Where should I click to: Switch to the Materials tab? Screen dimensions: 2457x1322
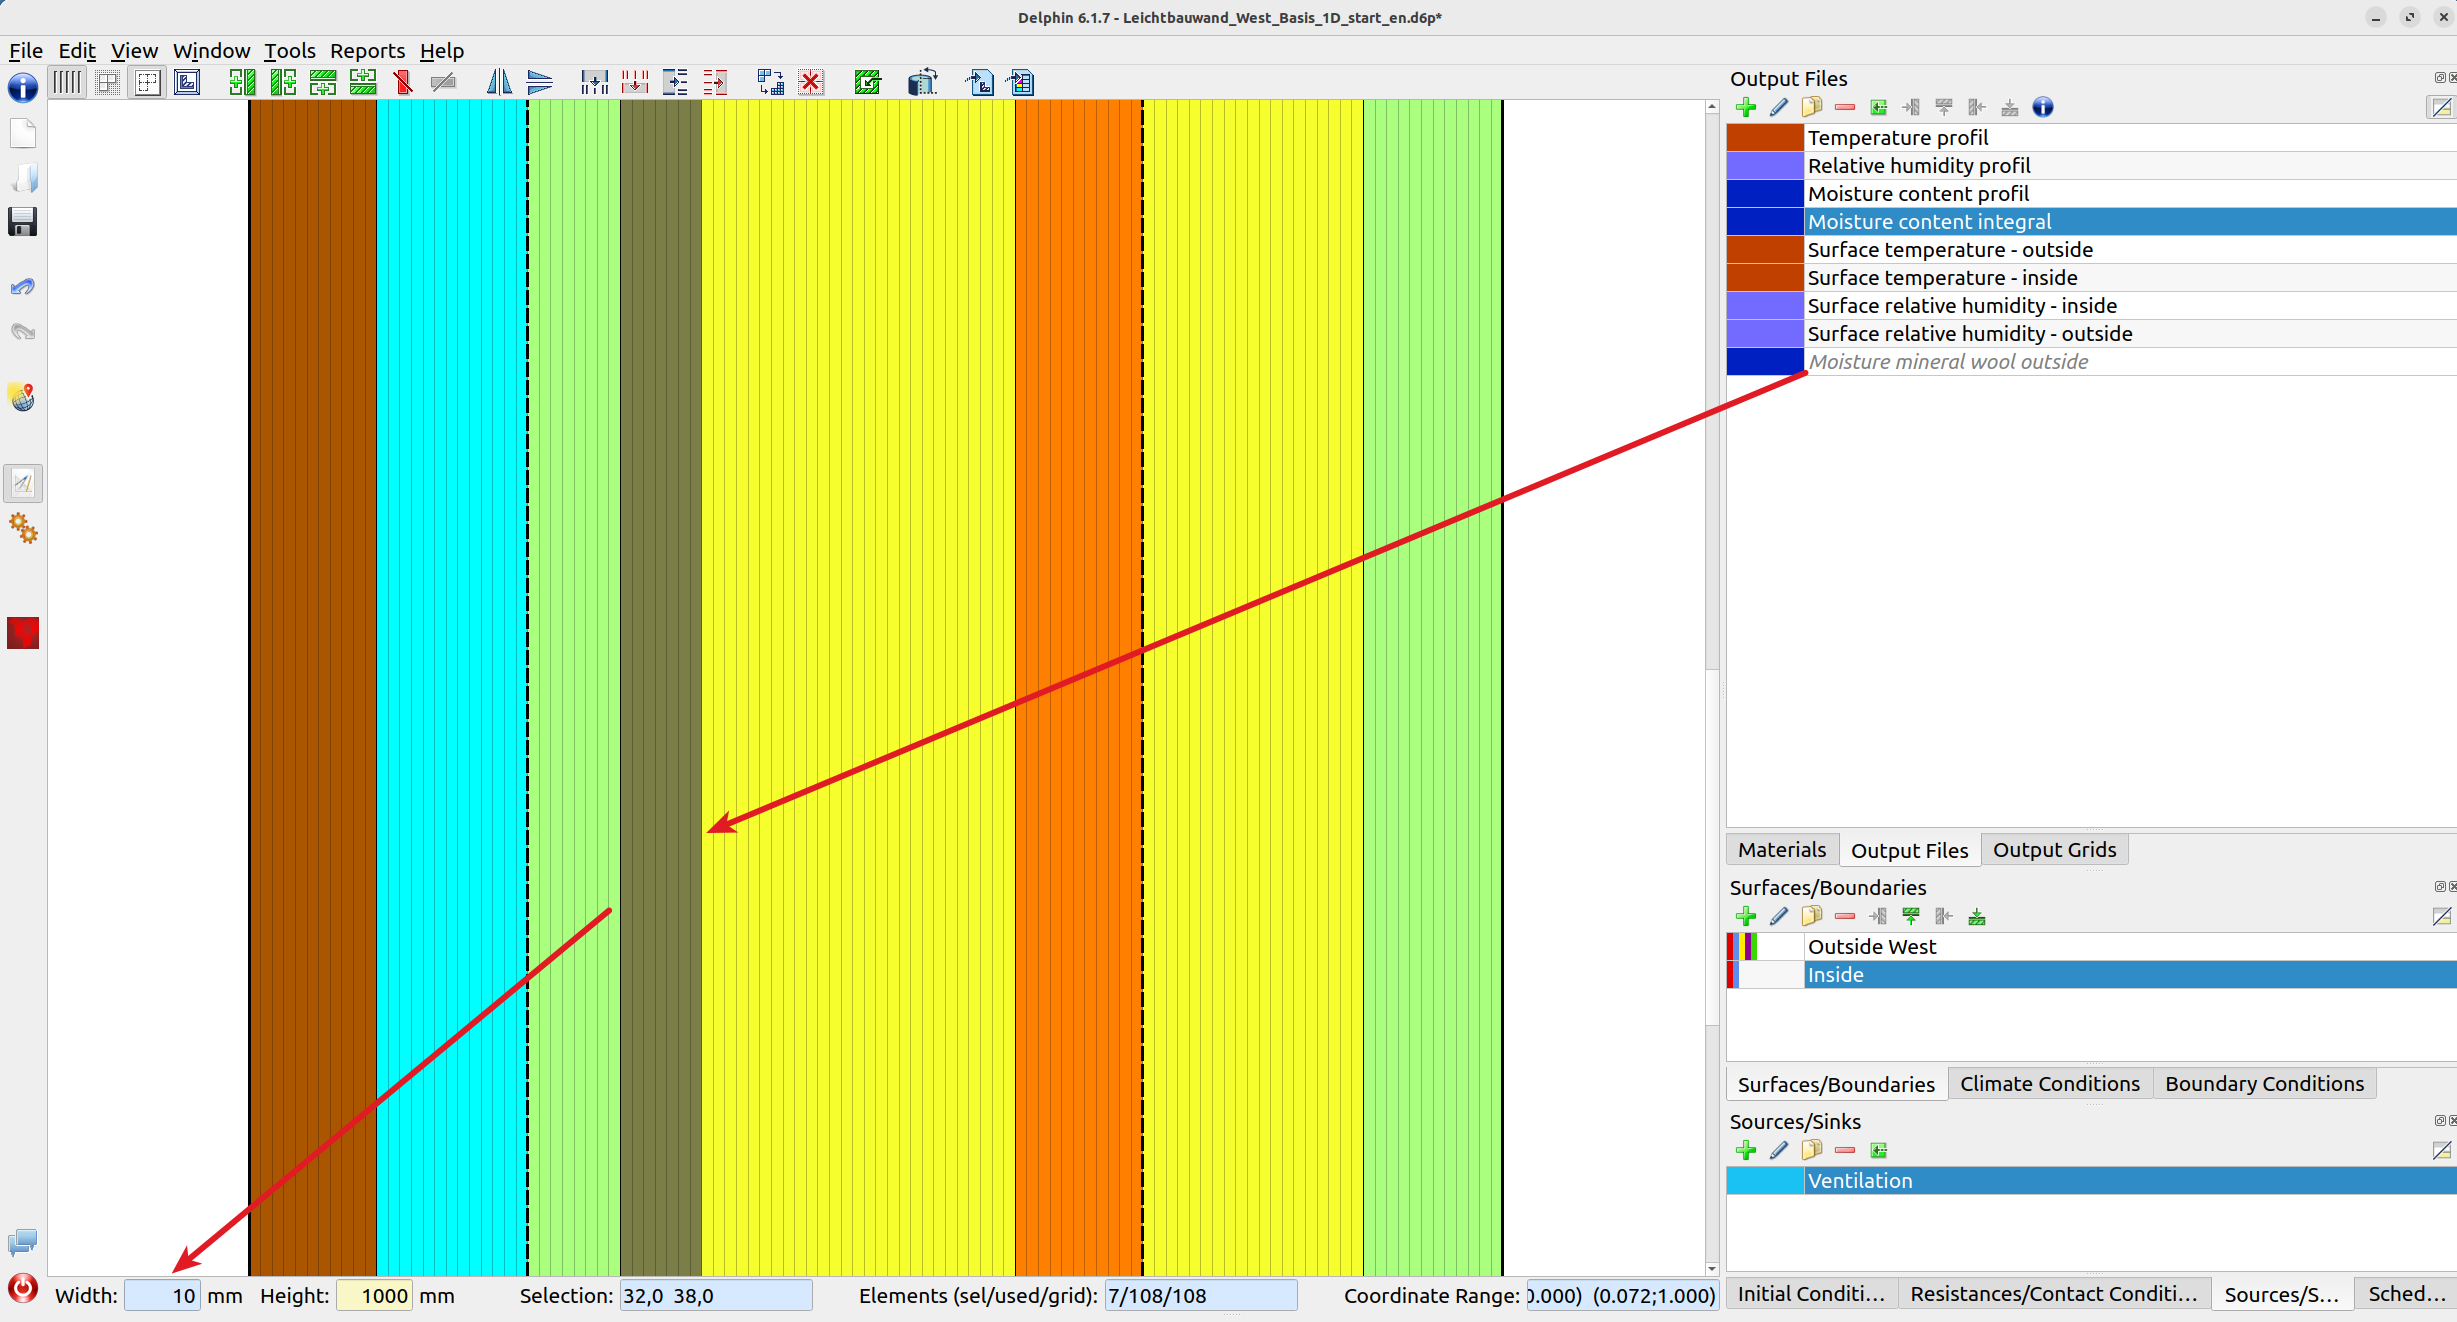(1781, 850)
